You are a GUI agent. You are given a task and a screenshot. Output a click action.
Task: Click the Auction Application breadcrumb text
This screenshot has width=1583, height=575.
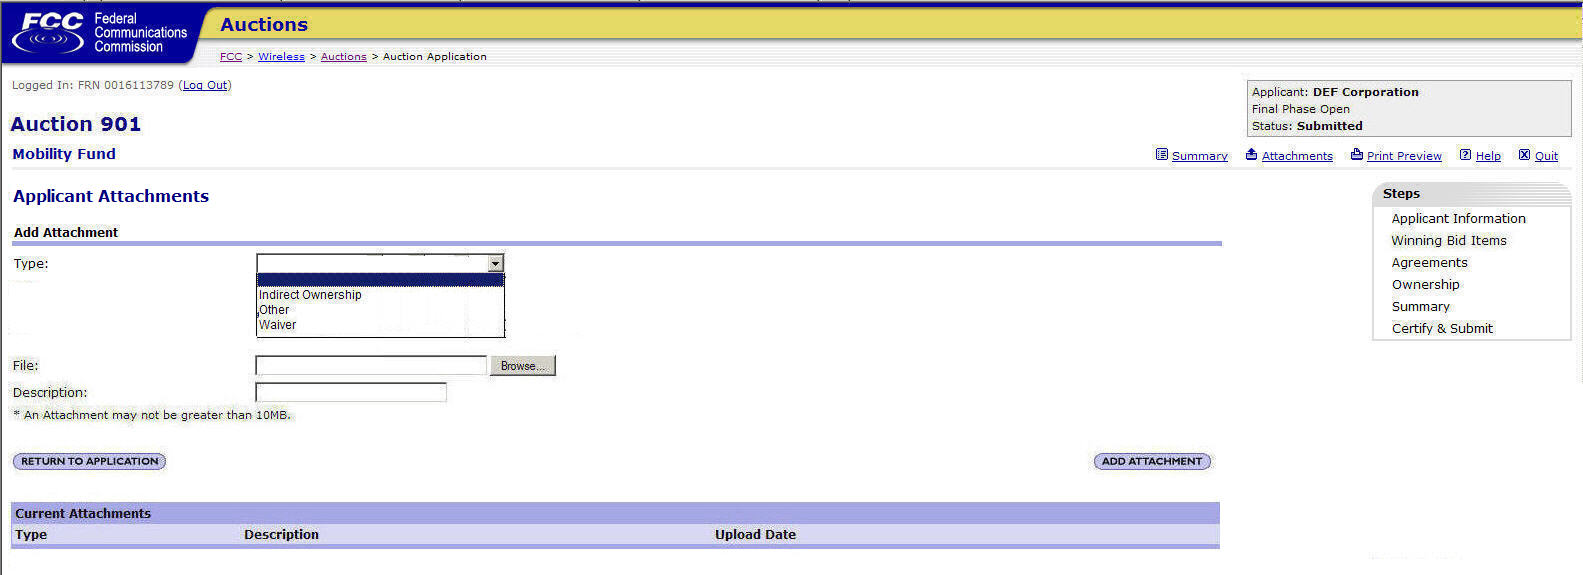(x=435, y=57)
